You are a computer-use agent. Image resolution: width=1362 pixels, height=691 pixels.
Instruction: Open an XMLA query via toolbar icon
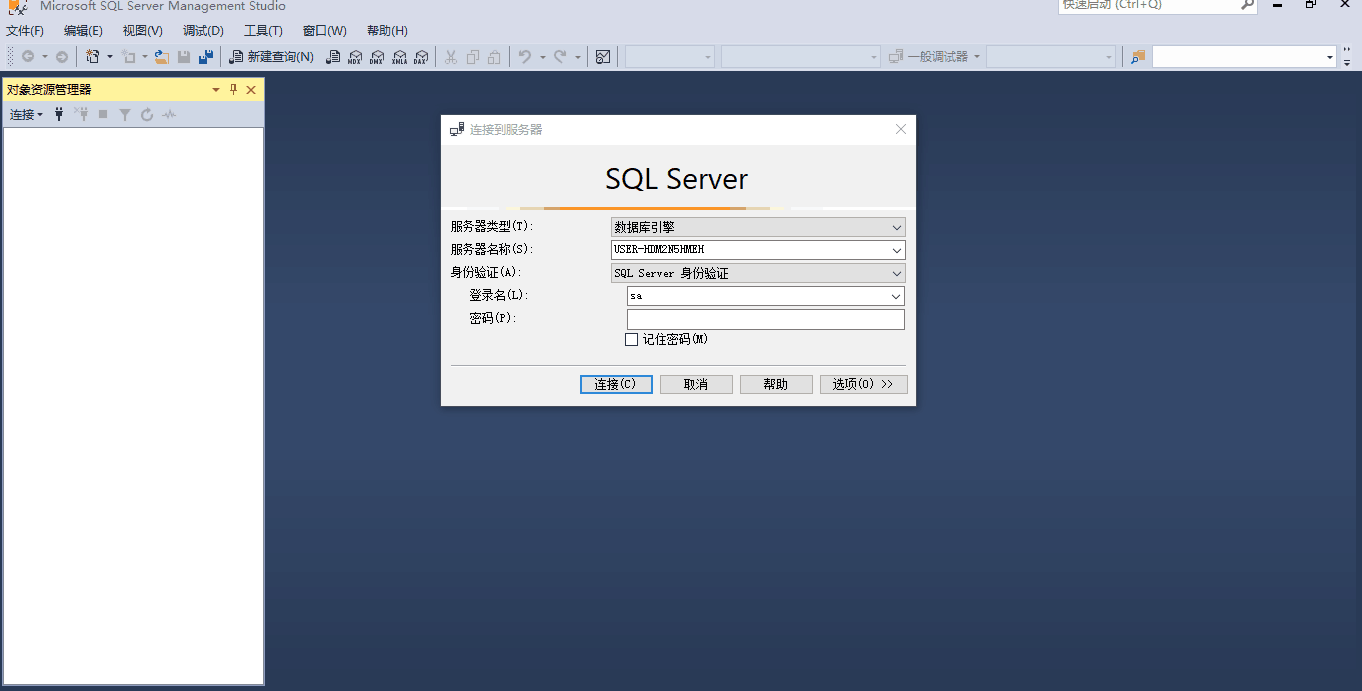point(399,57)
